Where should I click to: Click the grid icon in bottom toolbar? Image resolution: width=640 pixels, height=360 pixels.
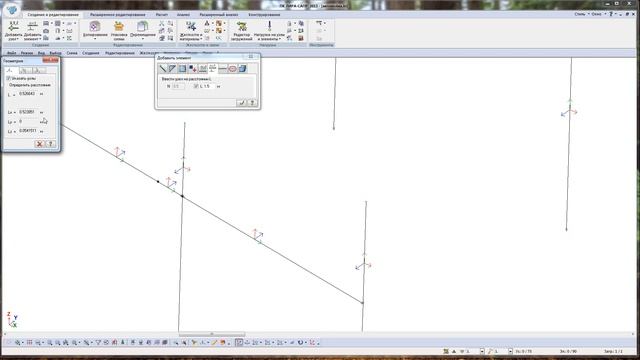point(29,342)
